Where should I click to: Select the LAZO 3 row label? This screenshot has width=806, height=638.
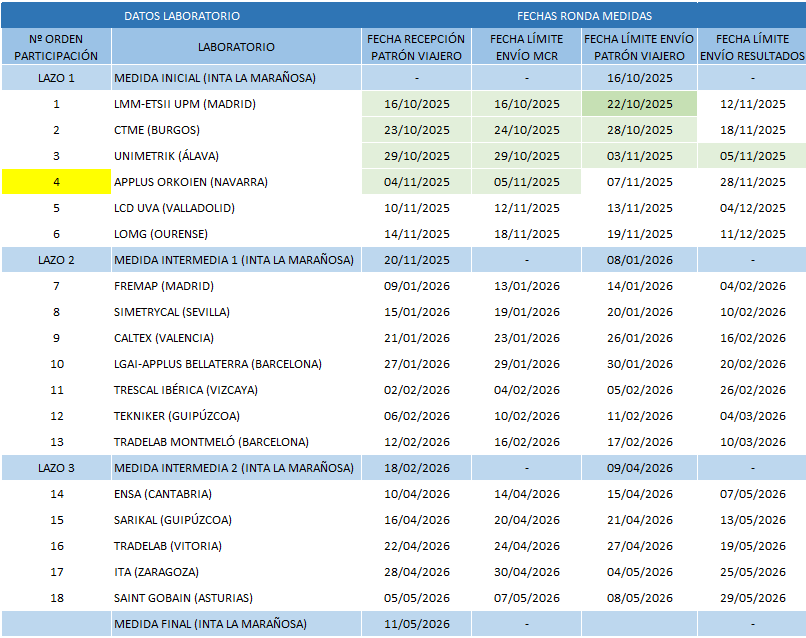(56, 468)
